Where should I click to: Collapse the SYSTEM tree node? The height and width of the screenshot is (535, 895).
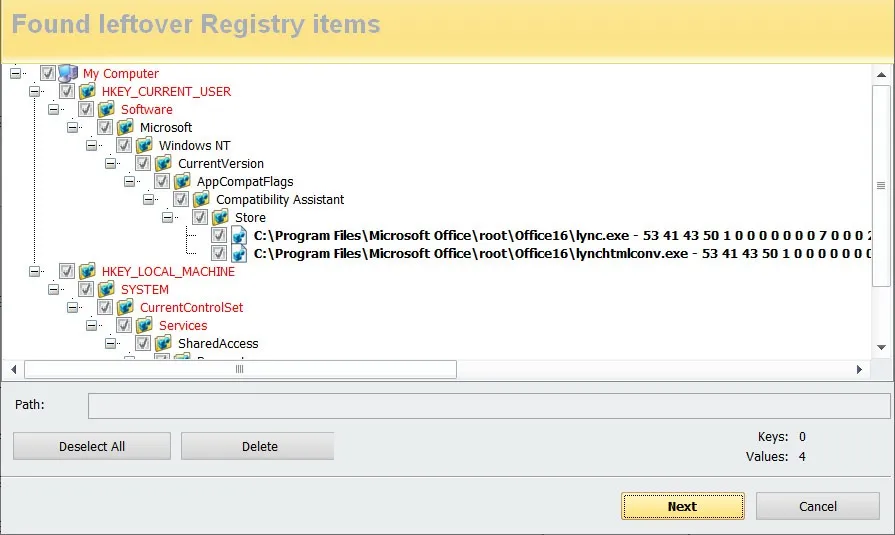[54, 289]
